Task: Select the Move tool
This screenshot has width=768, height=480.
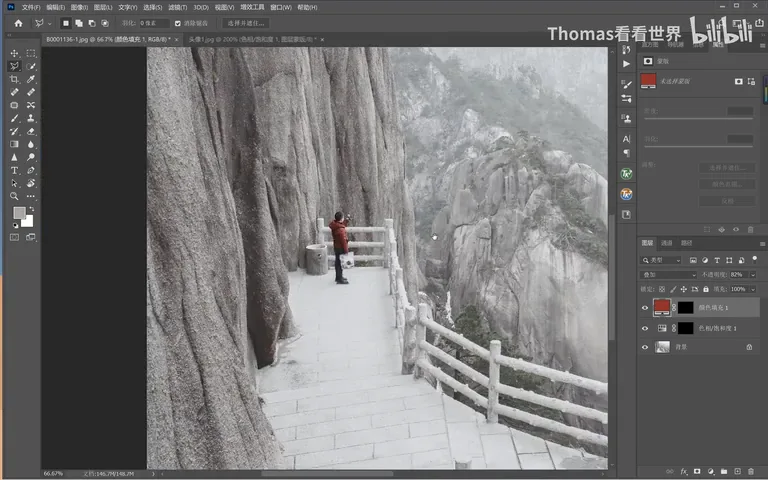Action: coord(14,53)
